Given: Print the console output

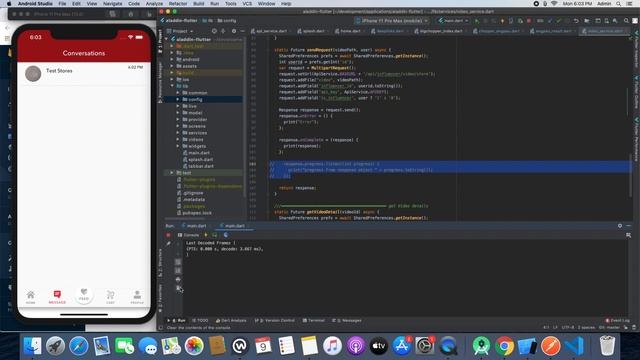Looking at the screenshot, I should (178, 279).
